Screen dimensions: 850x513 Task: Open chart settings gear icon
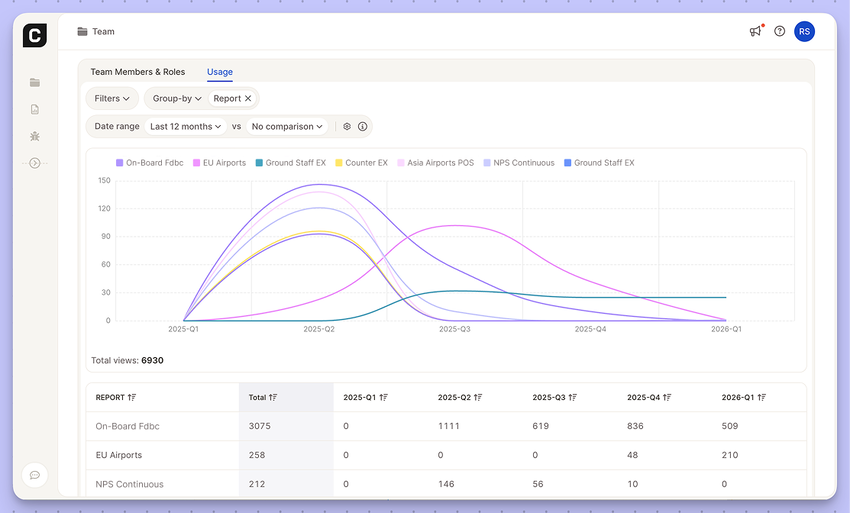347,127
